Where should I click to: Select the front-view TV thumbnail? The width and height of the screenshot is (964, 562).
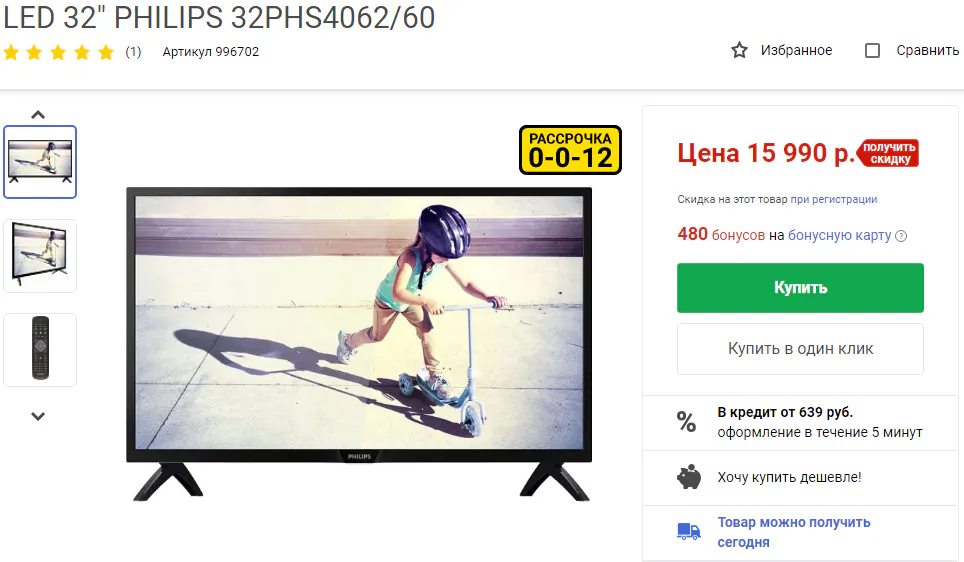tap(40, 162)
